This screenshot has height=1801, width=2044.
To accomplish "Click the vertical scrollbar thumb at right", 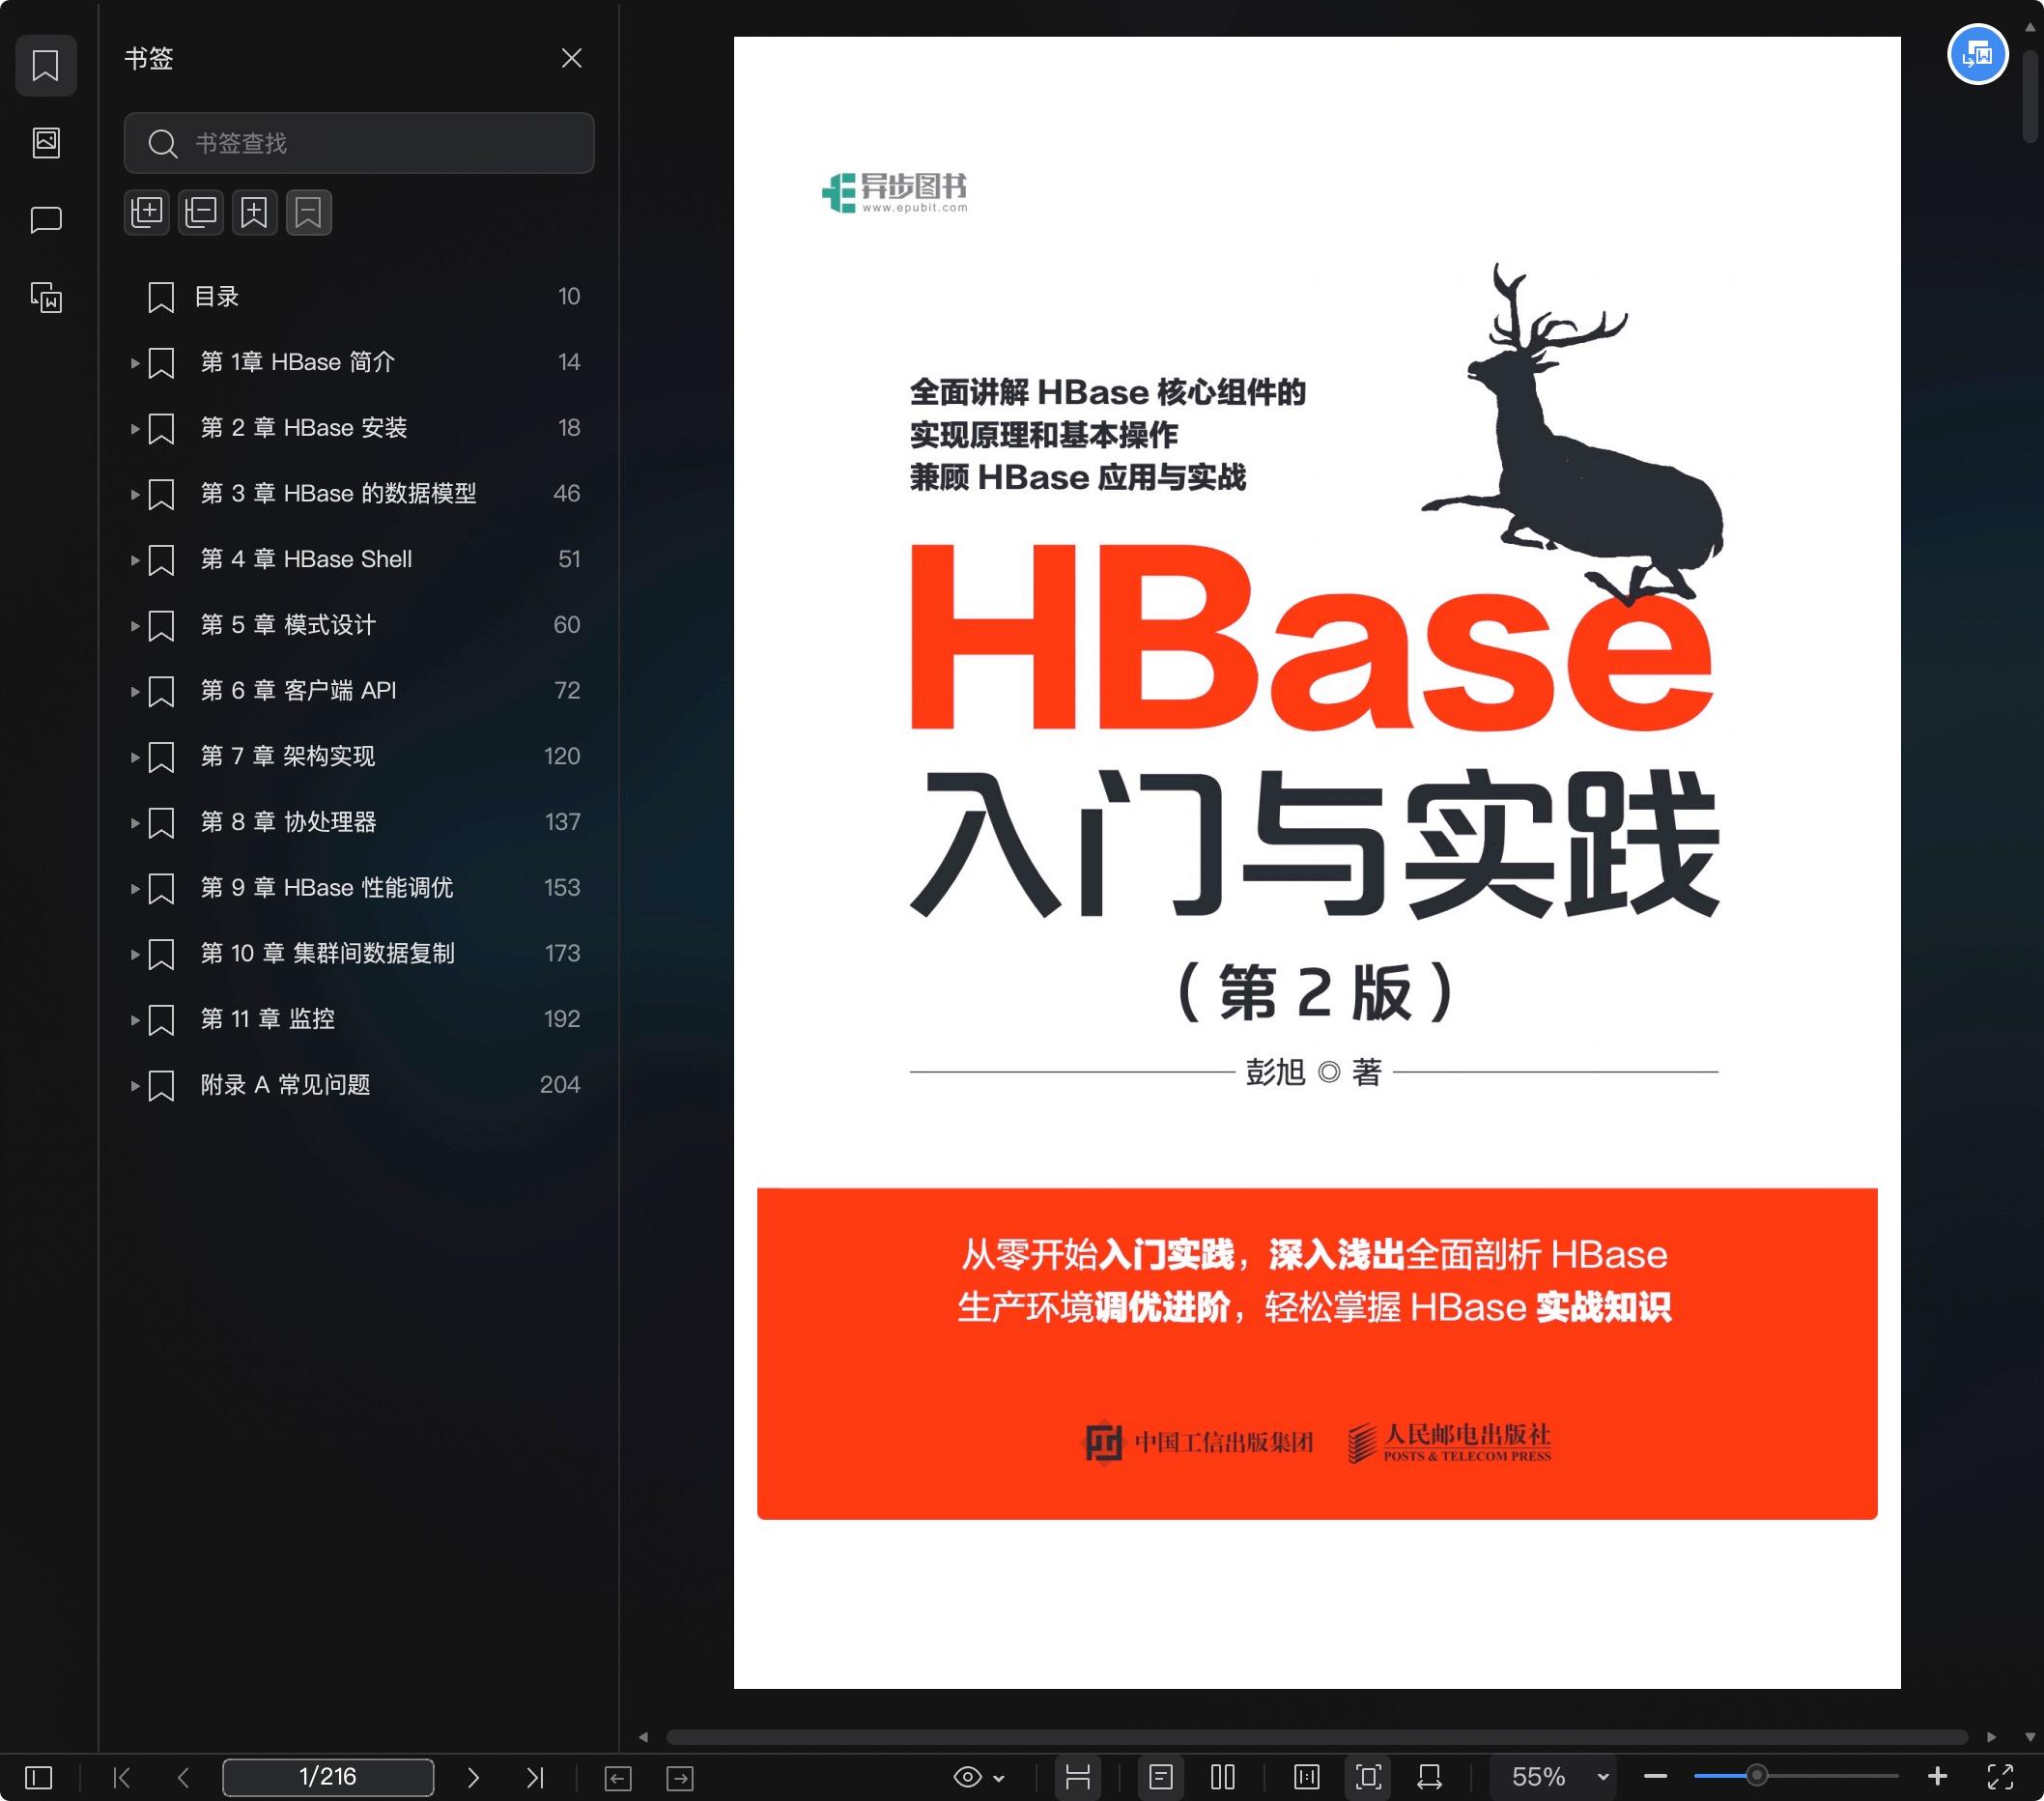I will coord(2030,97).
